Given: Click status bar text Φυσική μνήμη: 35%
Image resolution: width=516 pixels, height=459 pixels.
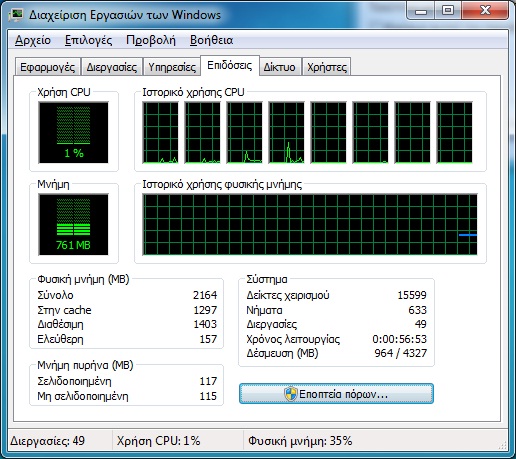Looking at the screenshot, I should pyautogui.click(x=300, y=441).
